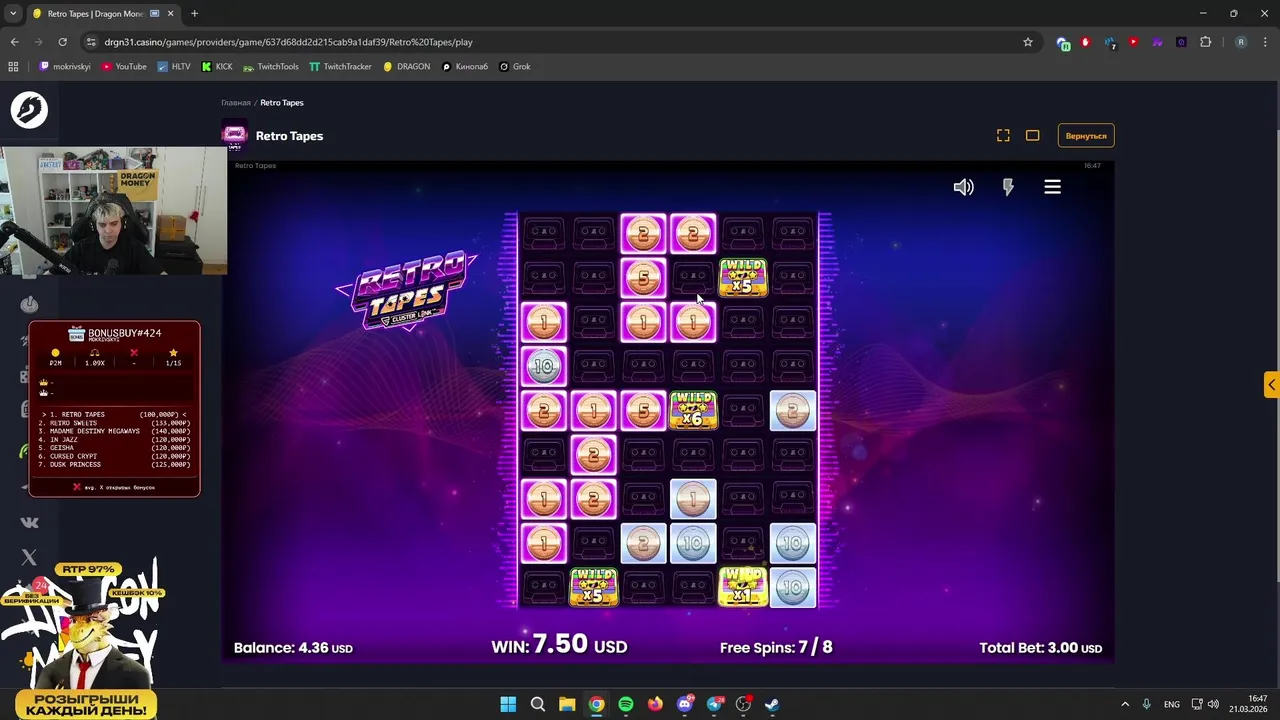This screenshot has height=720, width=1280.
Task: Open a new browser tab
Action: coord(194,13)
